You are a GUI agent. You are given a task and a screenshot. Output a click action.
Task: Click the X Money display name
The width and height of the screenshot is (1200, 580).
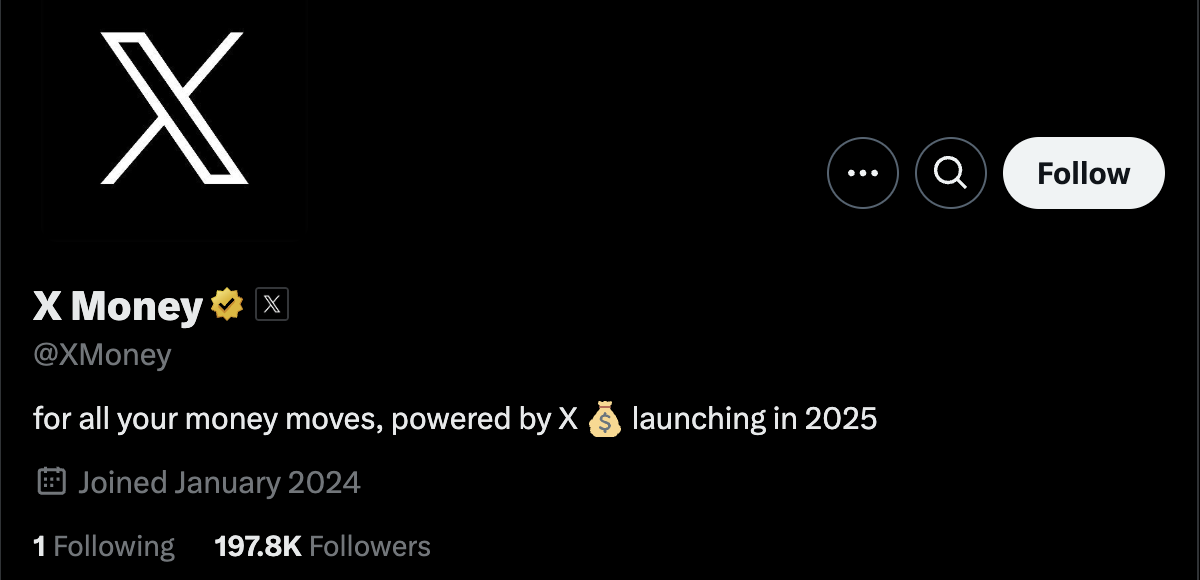click(x=118, y=306)
